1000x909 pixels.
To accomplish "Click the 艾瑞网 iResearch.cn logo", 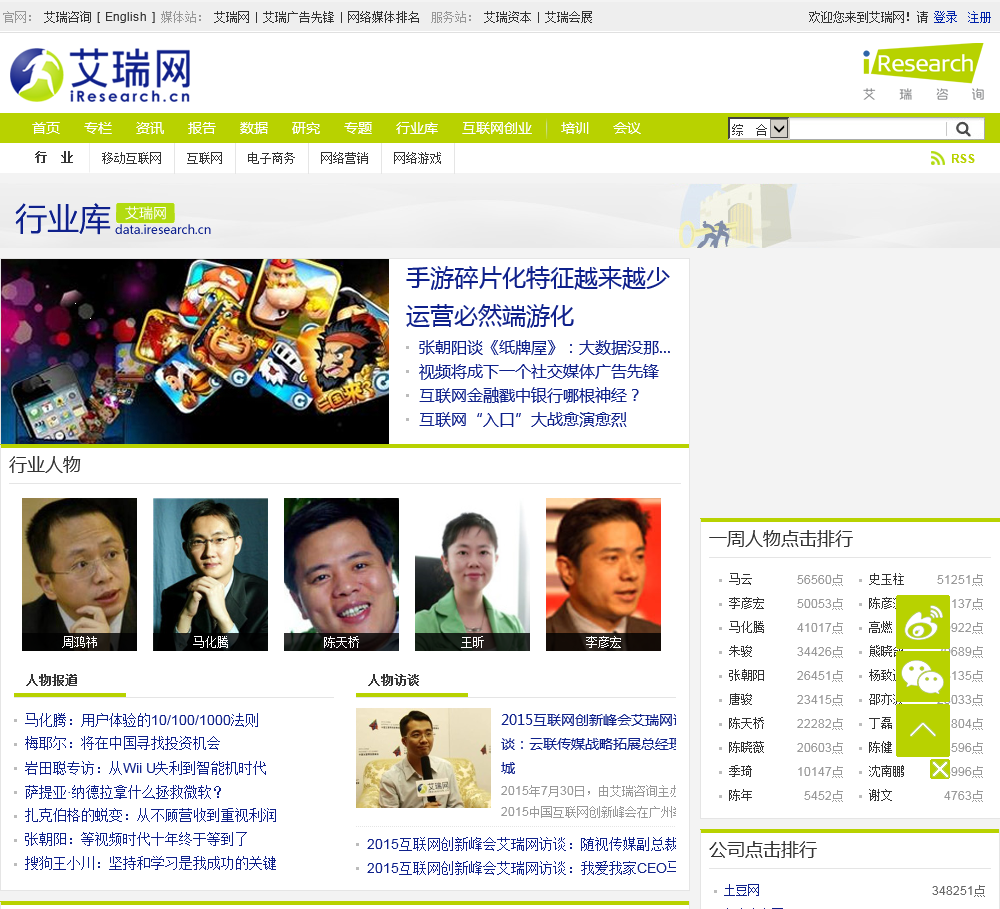I will pos(100,75).
